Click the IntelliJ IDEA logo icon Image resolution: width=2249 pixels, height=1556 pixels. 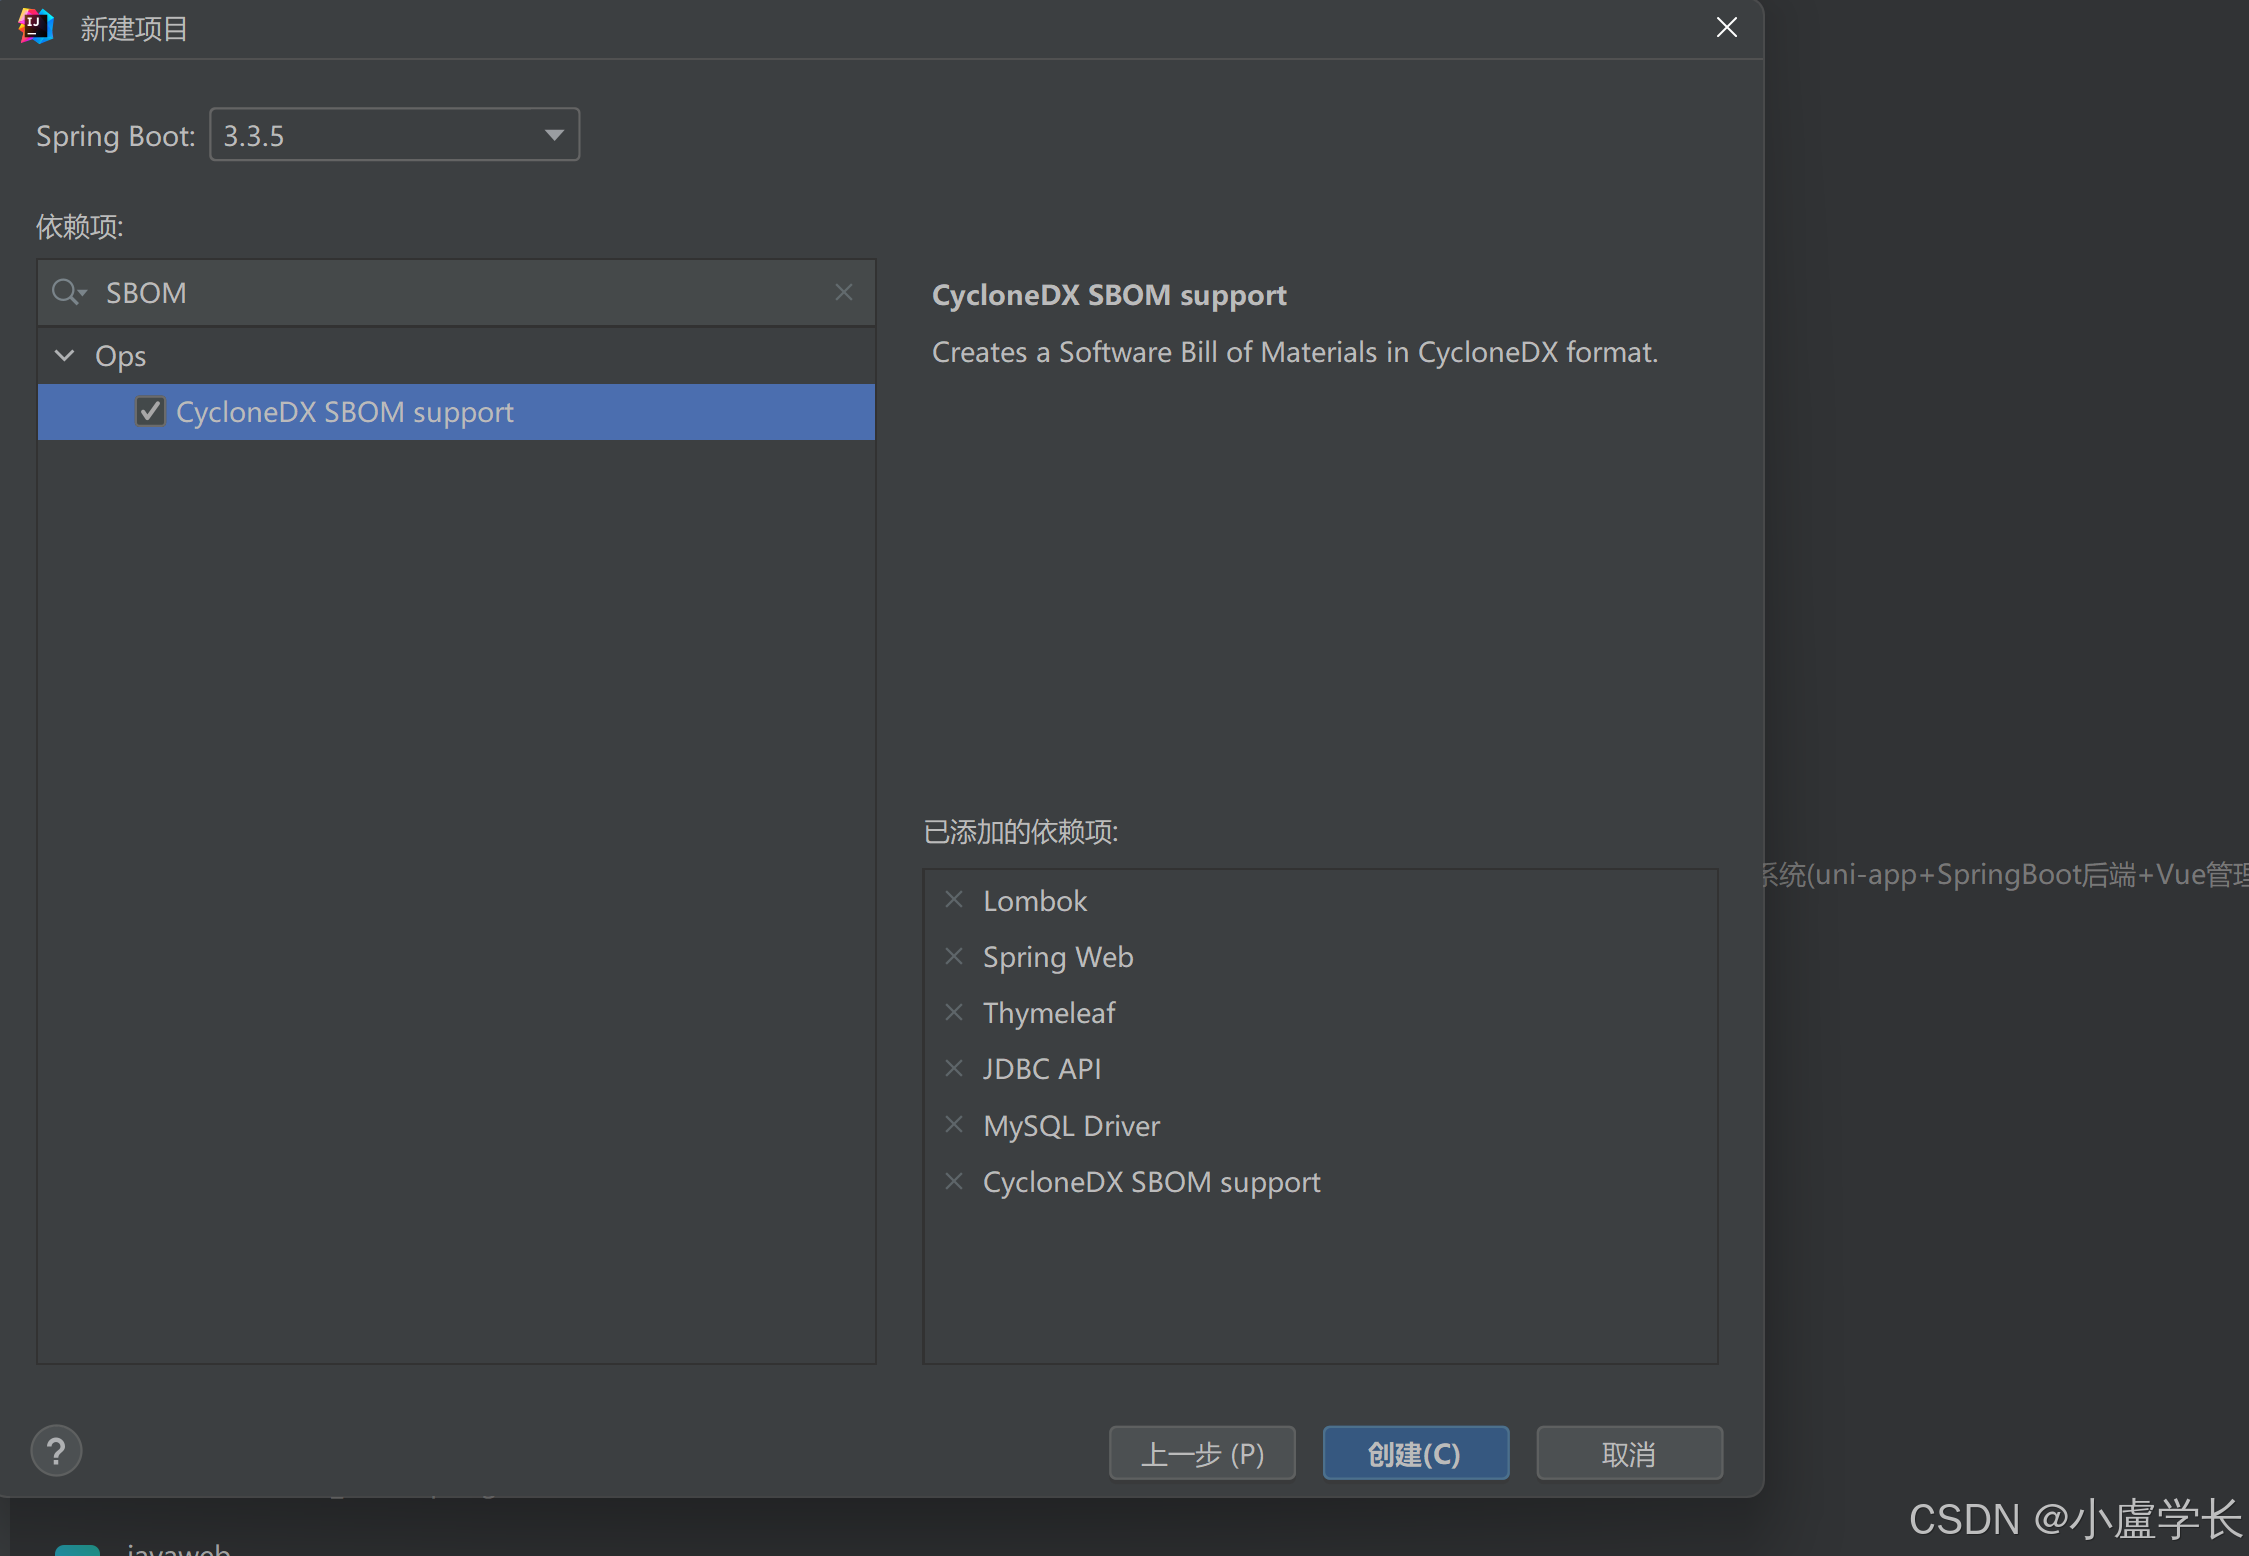[x=36, y=27]
